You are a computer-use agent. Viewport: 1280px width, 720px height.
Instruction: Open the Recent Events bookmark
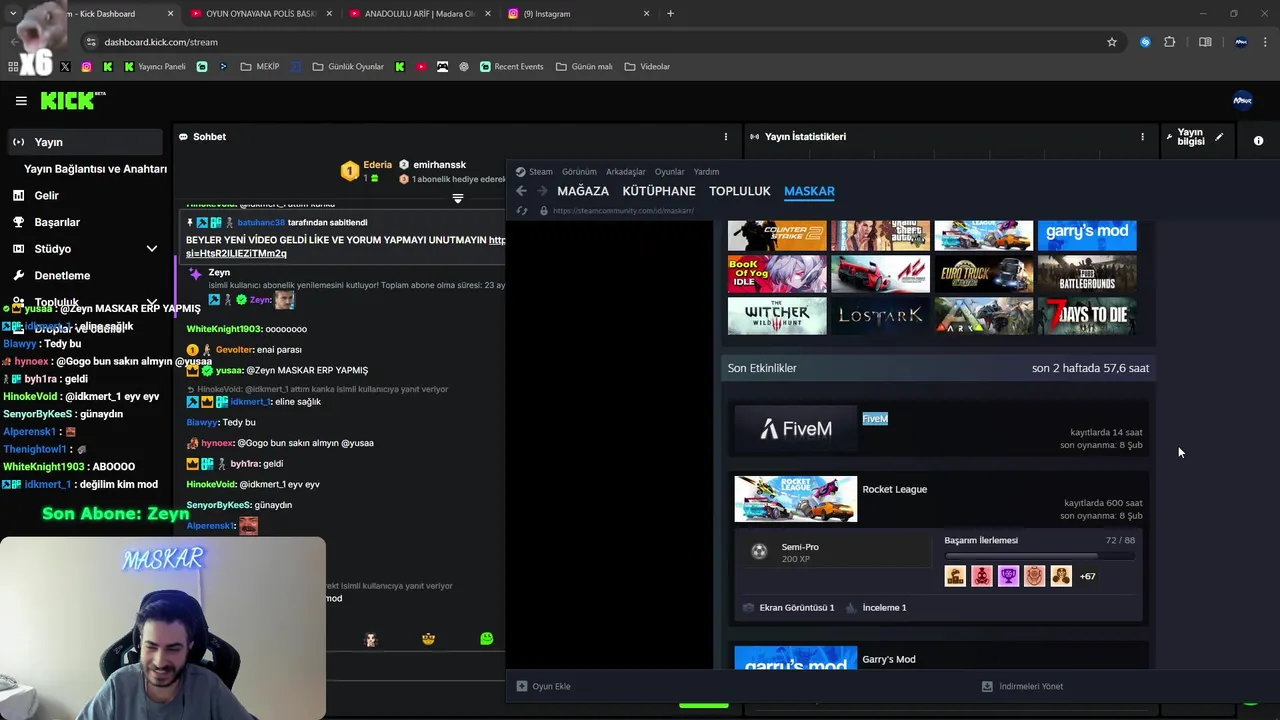511,67
